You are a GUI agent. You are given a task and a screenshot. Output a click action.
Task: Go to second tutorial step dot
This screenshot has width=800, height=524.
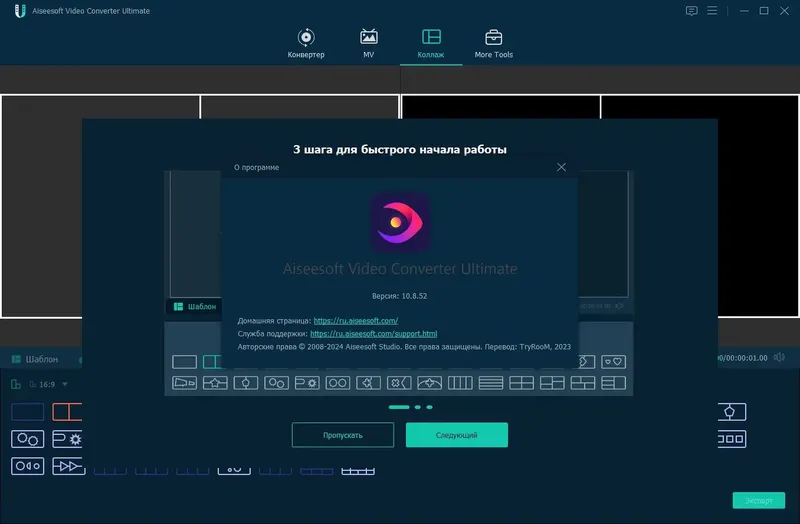417,407
